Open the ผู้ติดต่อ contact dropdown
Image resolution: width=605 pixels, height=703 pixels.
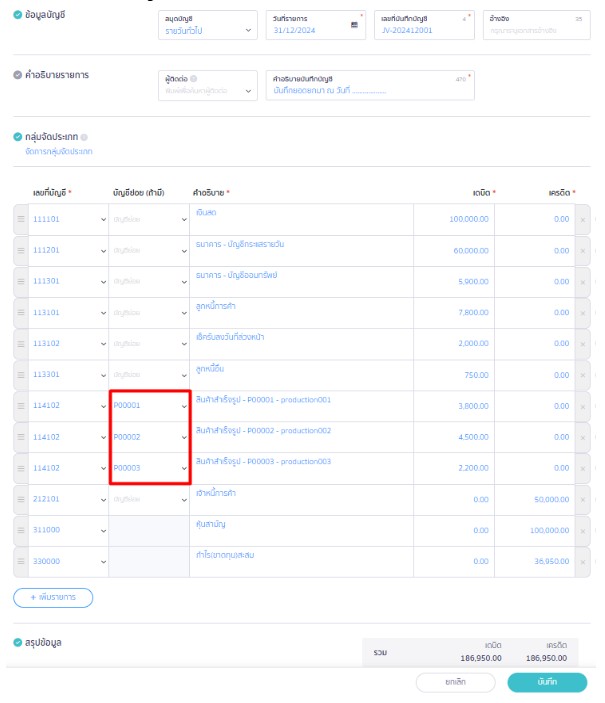(208, 91)
